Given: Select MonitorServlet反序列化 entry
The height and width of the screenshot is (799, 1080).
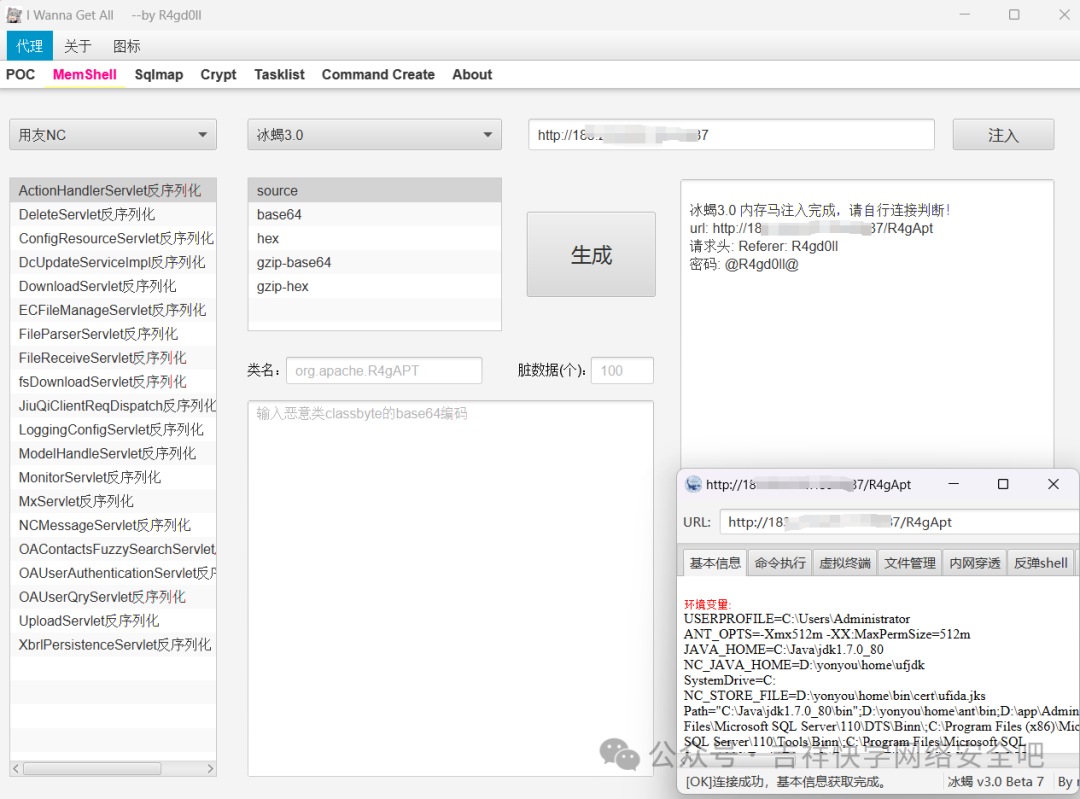Looking at the screenshot, I should tap(113, 477).
